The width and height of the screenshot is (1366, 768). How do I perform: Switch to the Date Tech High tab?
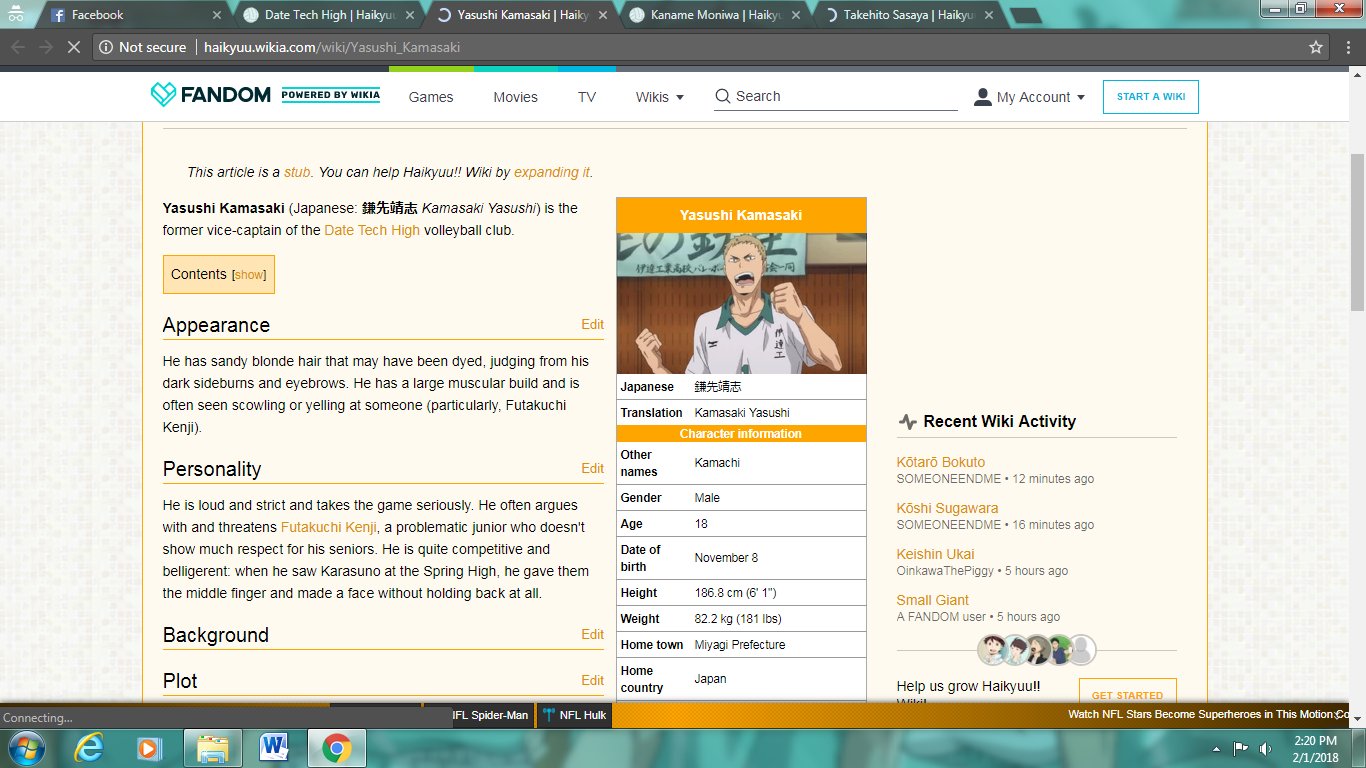pos(328,15)
